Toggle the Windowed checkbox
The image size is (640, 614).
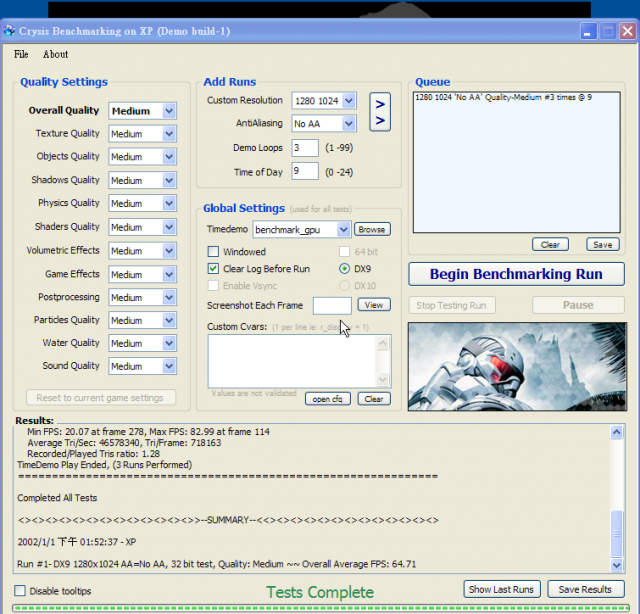(213, 251)
